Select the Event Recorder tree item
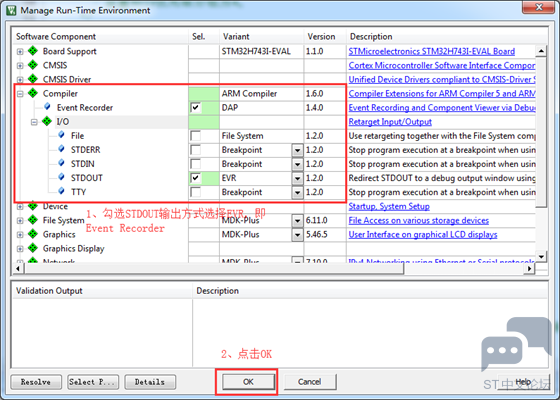This screenshot has height=400, width=560. pos(85,108)
